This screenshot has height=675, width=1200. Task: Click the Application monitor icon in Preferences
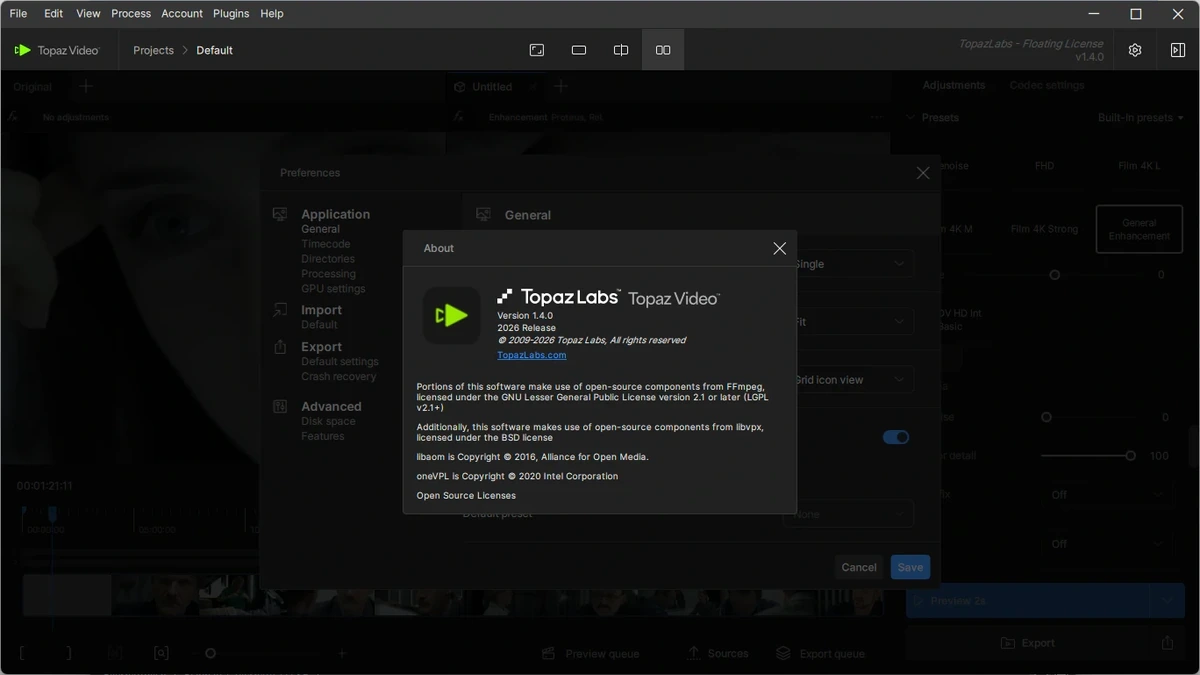pyautogui.click(x=280, y=214)
